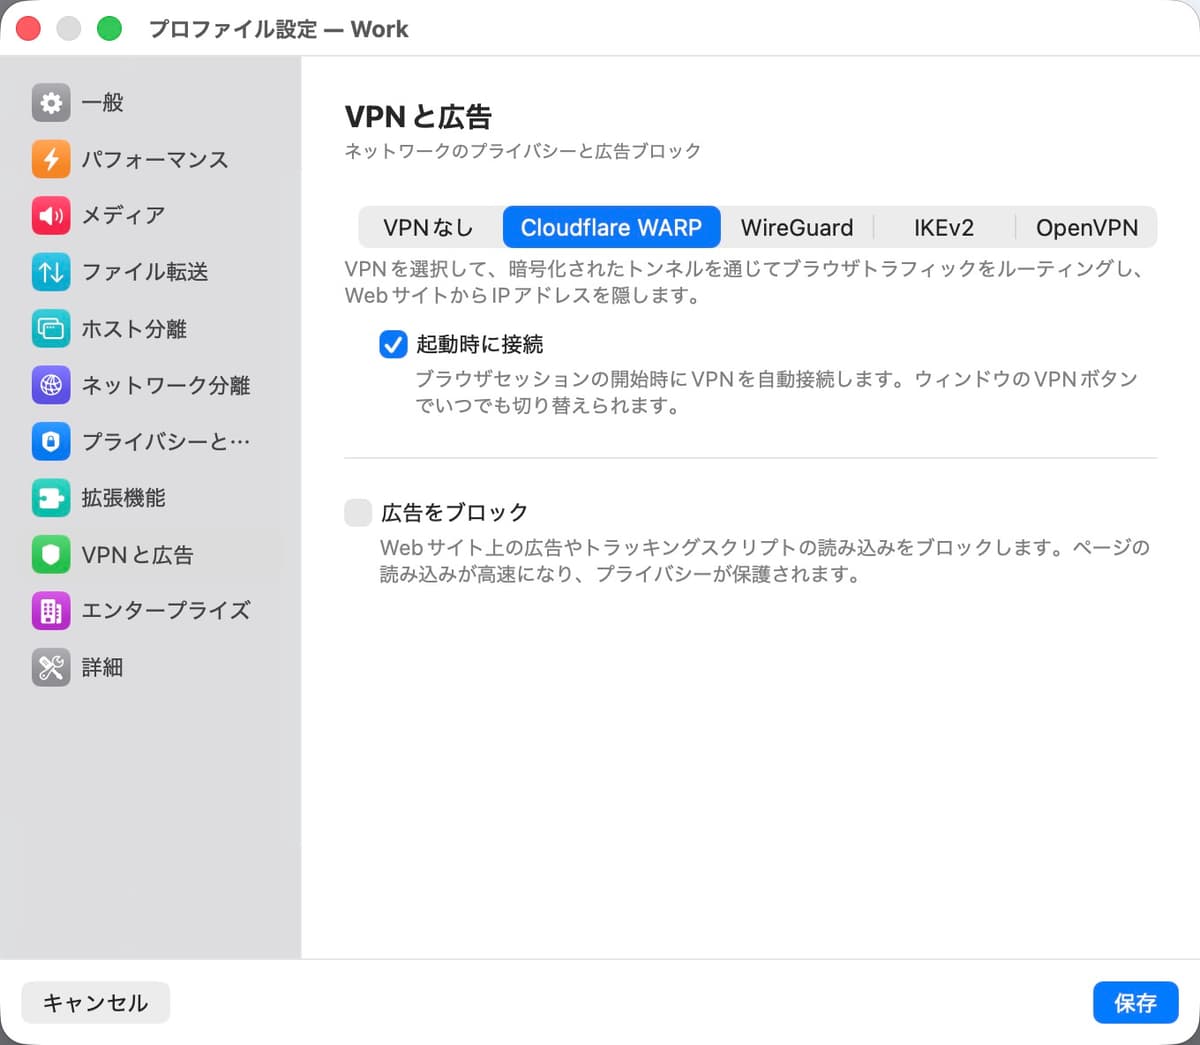Click the 広告をブロック label text

pos(454,512)
